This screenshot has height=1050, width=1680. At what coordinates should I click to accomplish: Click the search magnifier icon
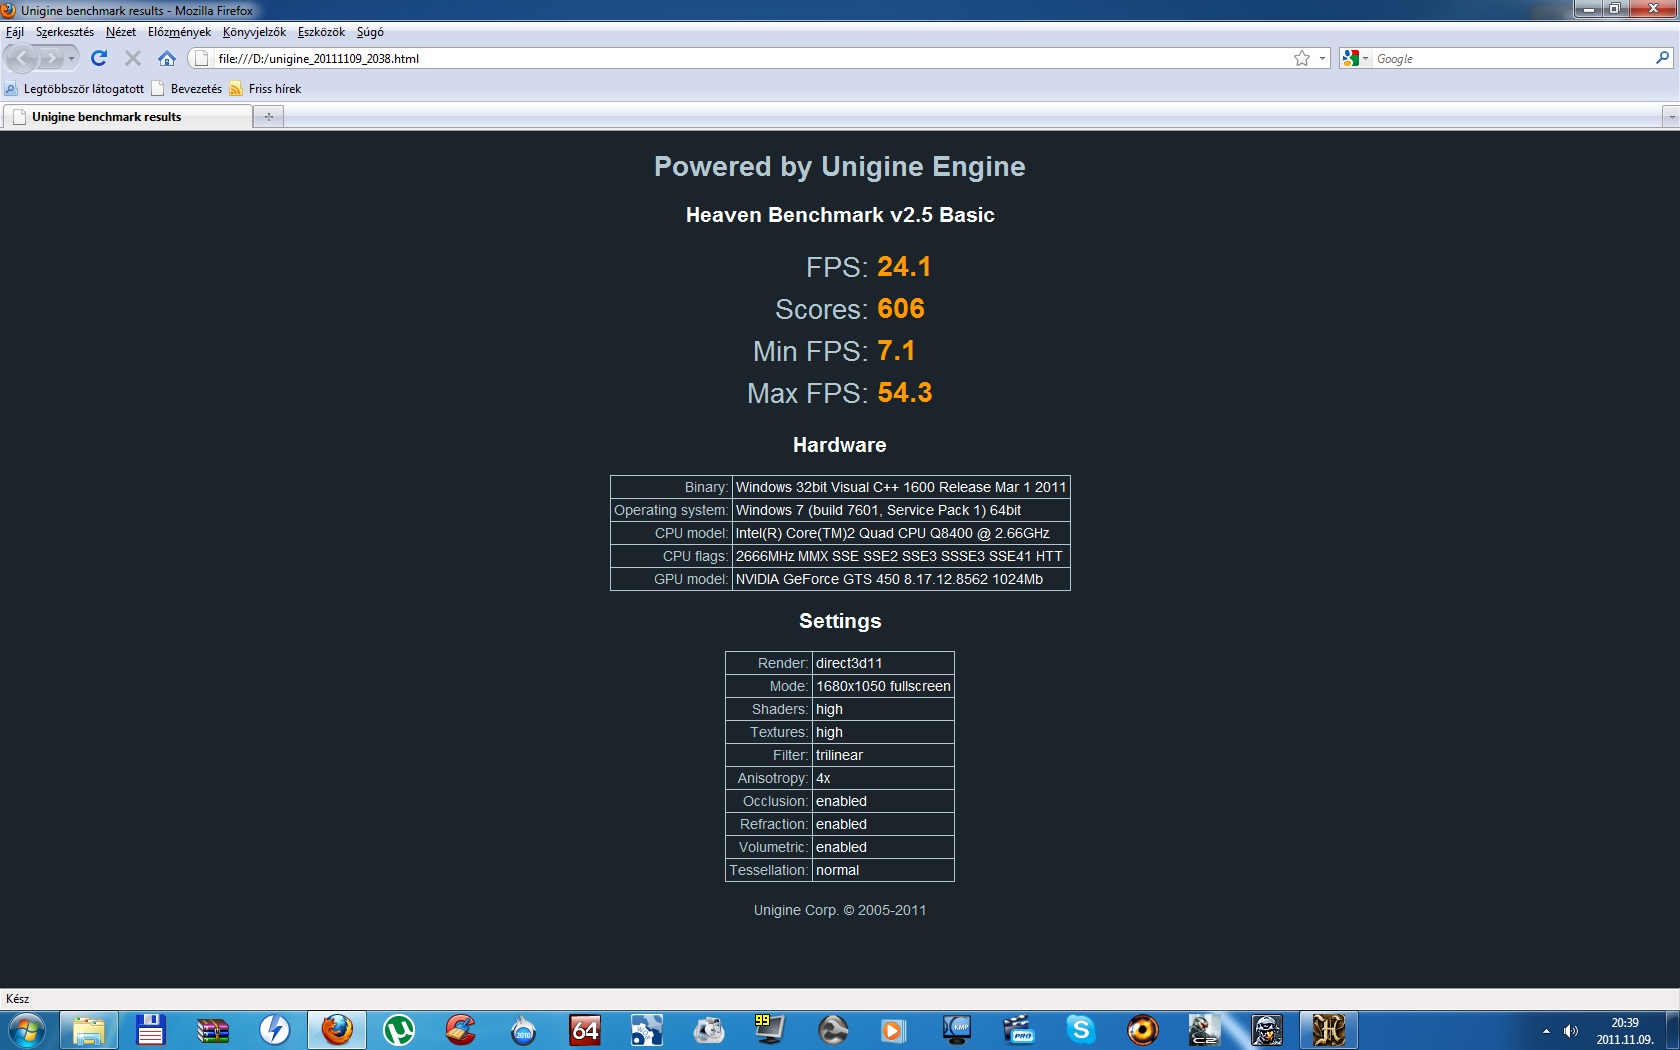1662,58
